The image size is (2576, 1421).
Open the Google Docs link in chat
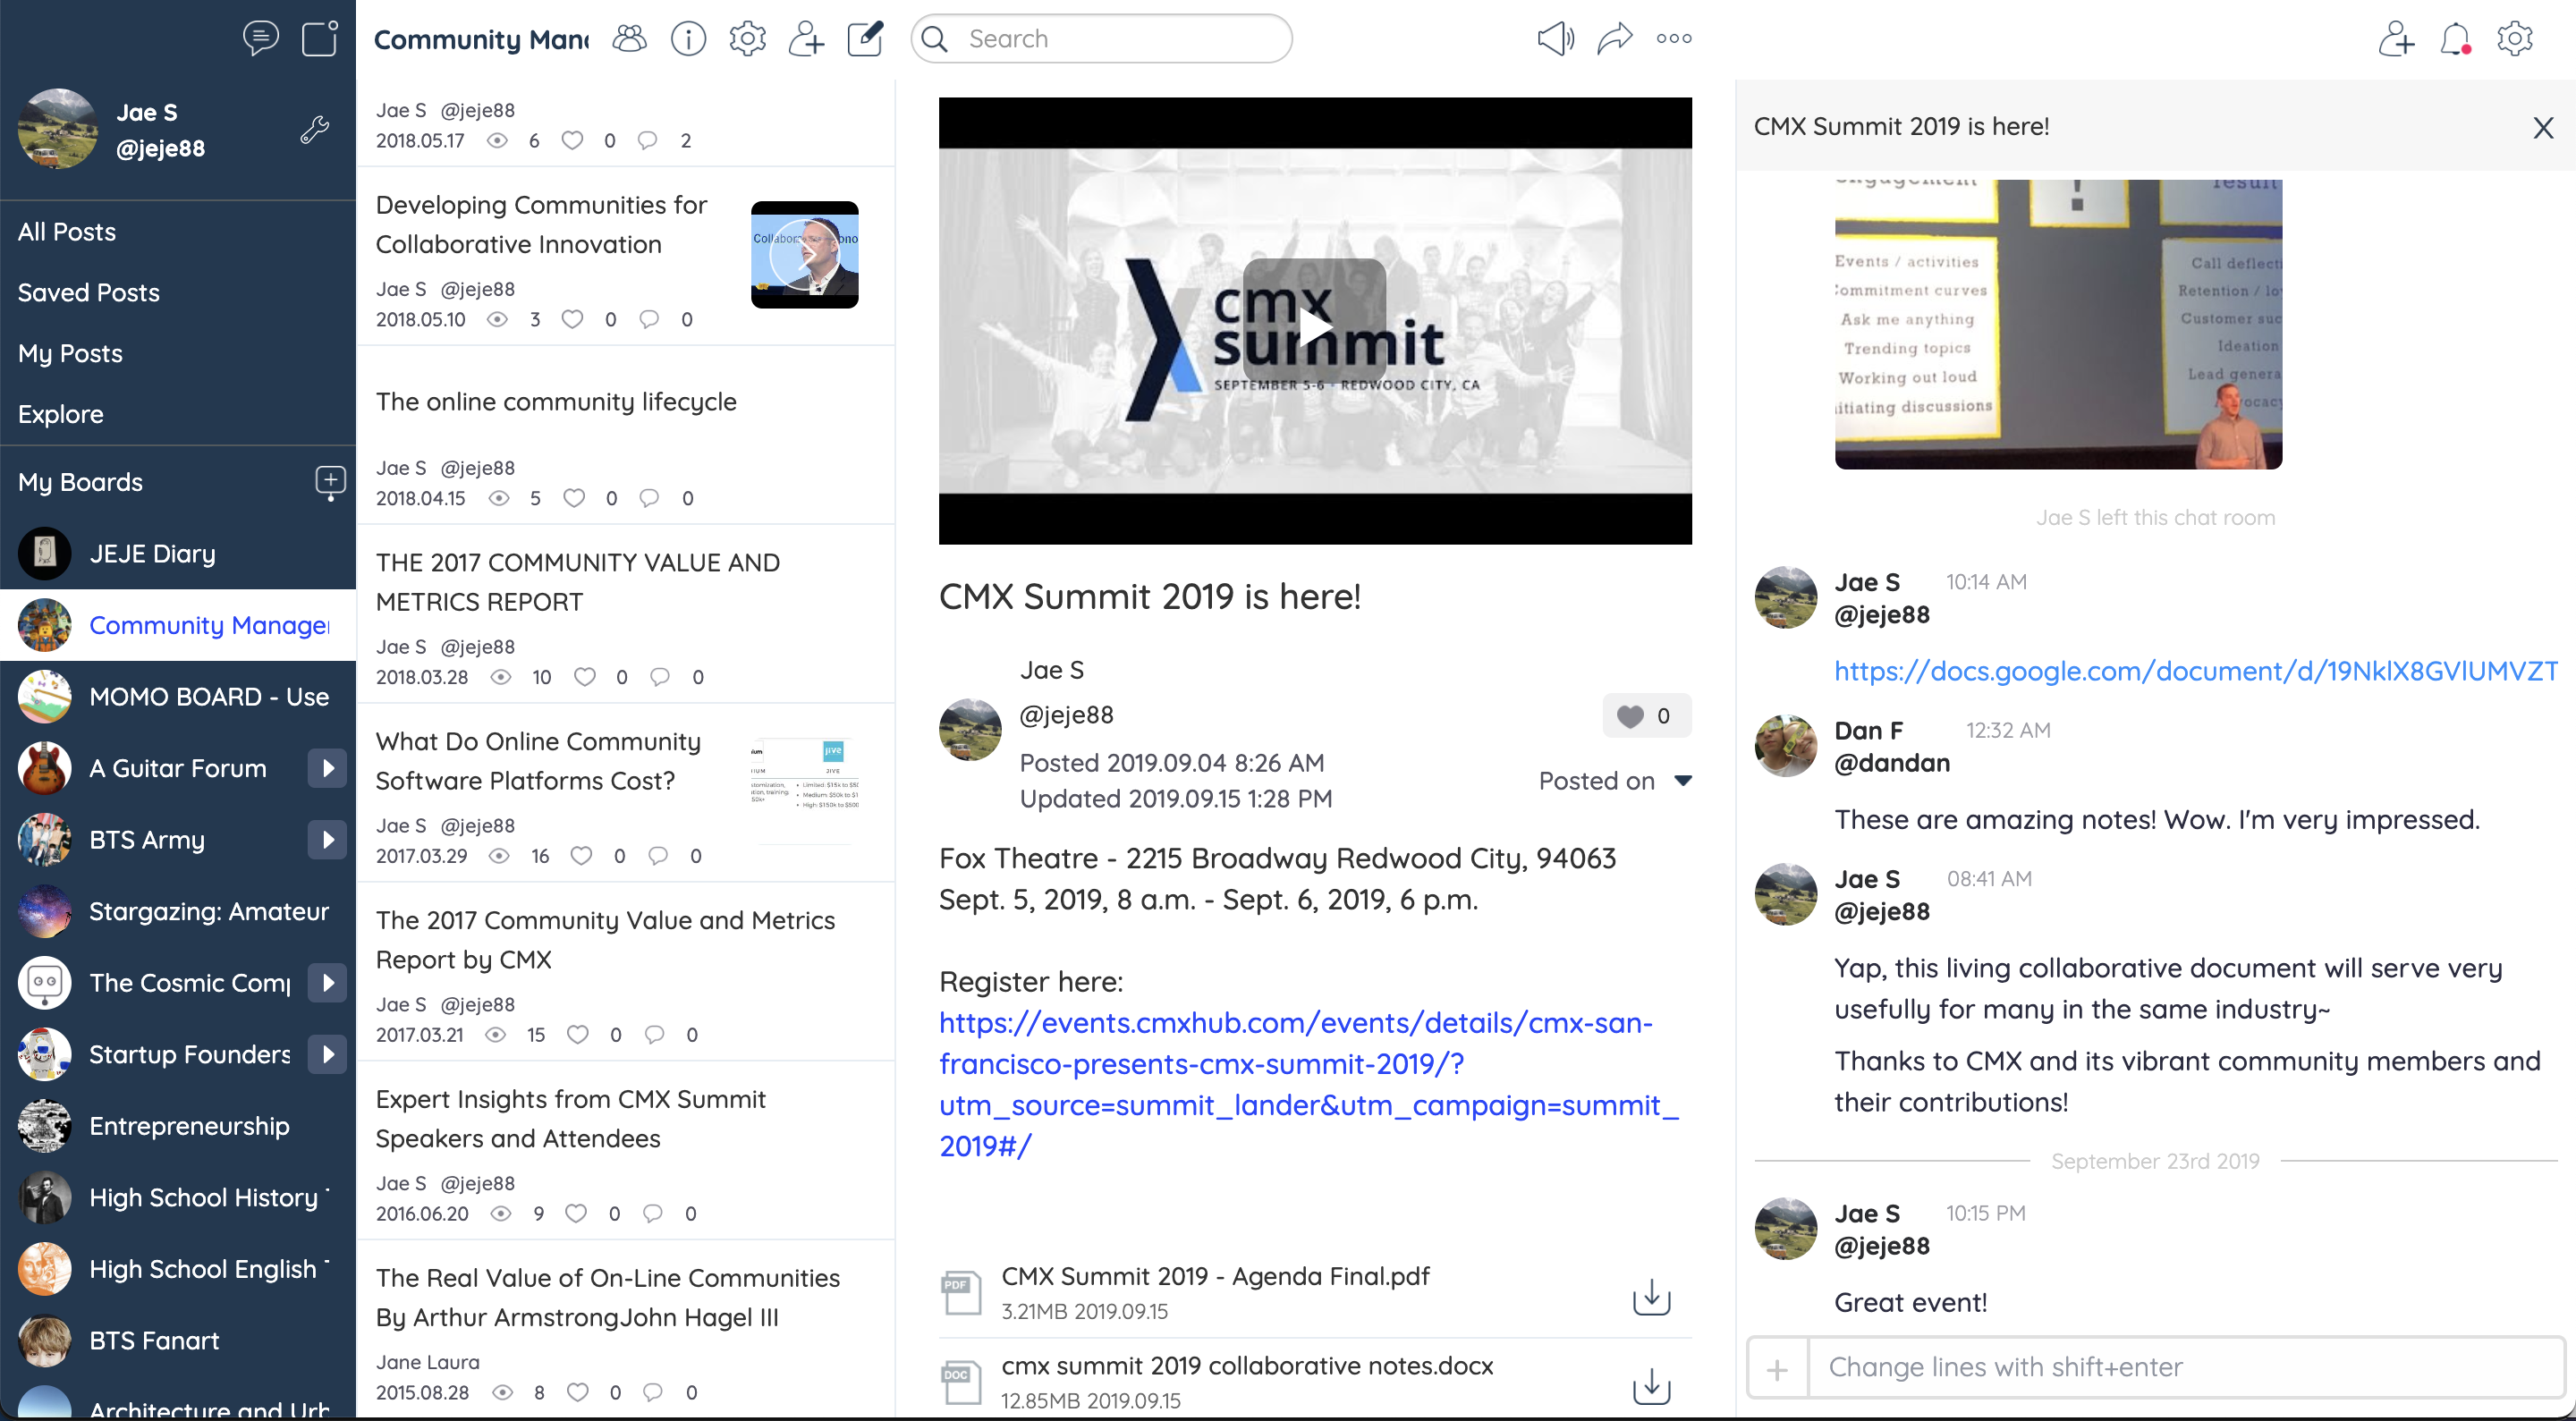pos(2195,671)
